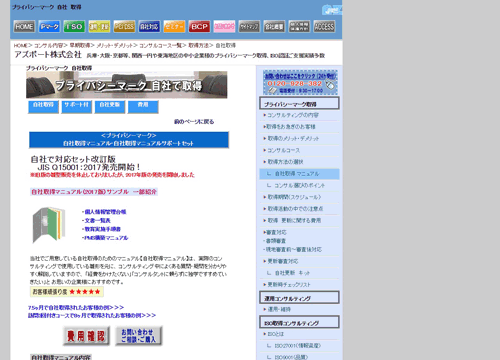
Task: Go to the gray サイトマップ nav button
Action: [249, 27]
